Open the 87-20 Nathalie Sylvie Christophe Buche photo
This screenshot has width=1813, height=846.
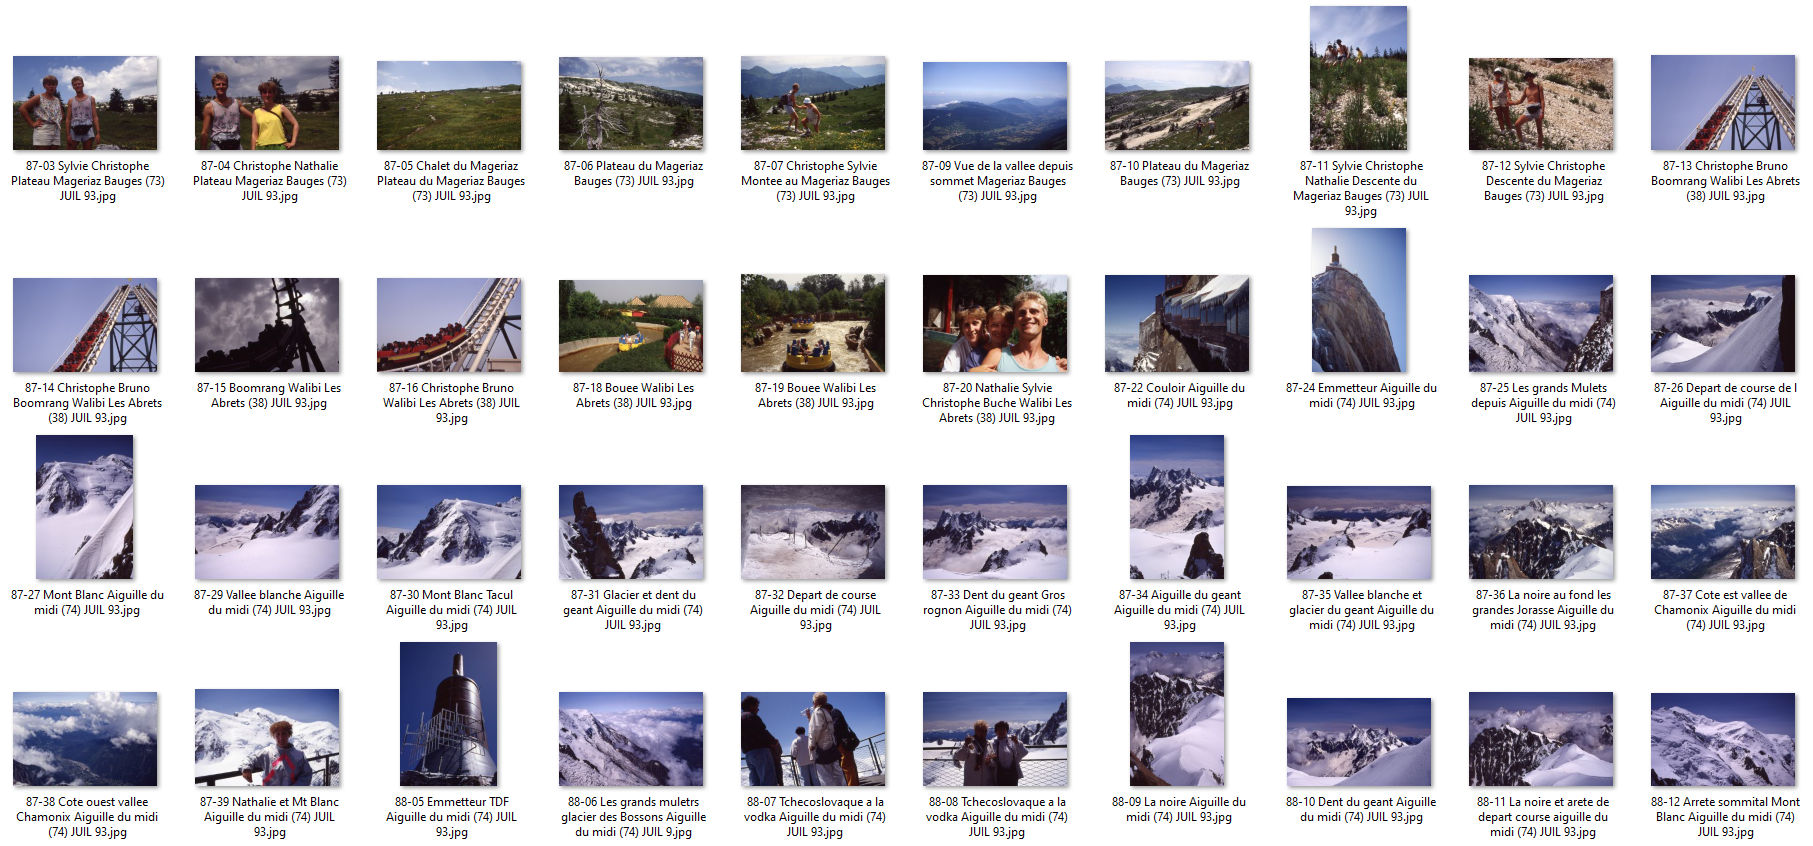click(995, 324)
